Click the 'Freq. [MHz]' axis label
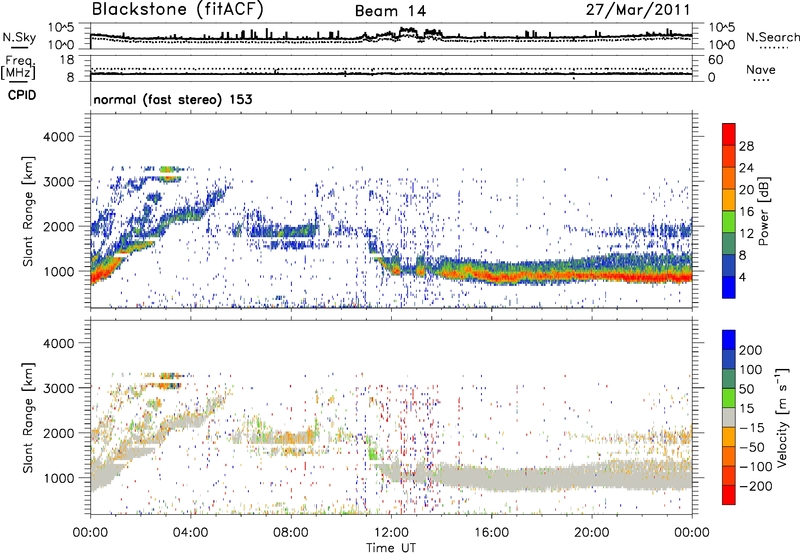The width and height of the screenshot is (800, 554). coord(18,68)
